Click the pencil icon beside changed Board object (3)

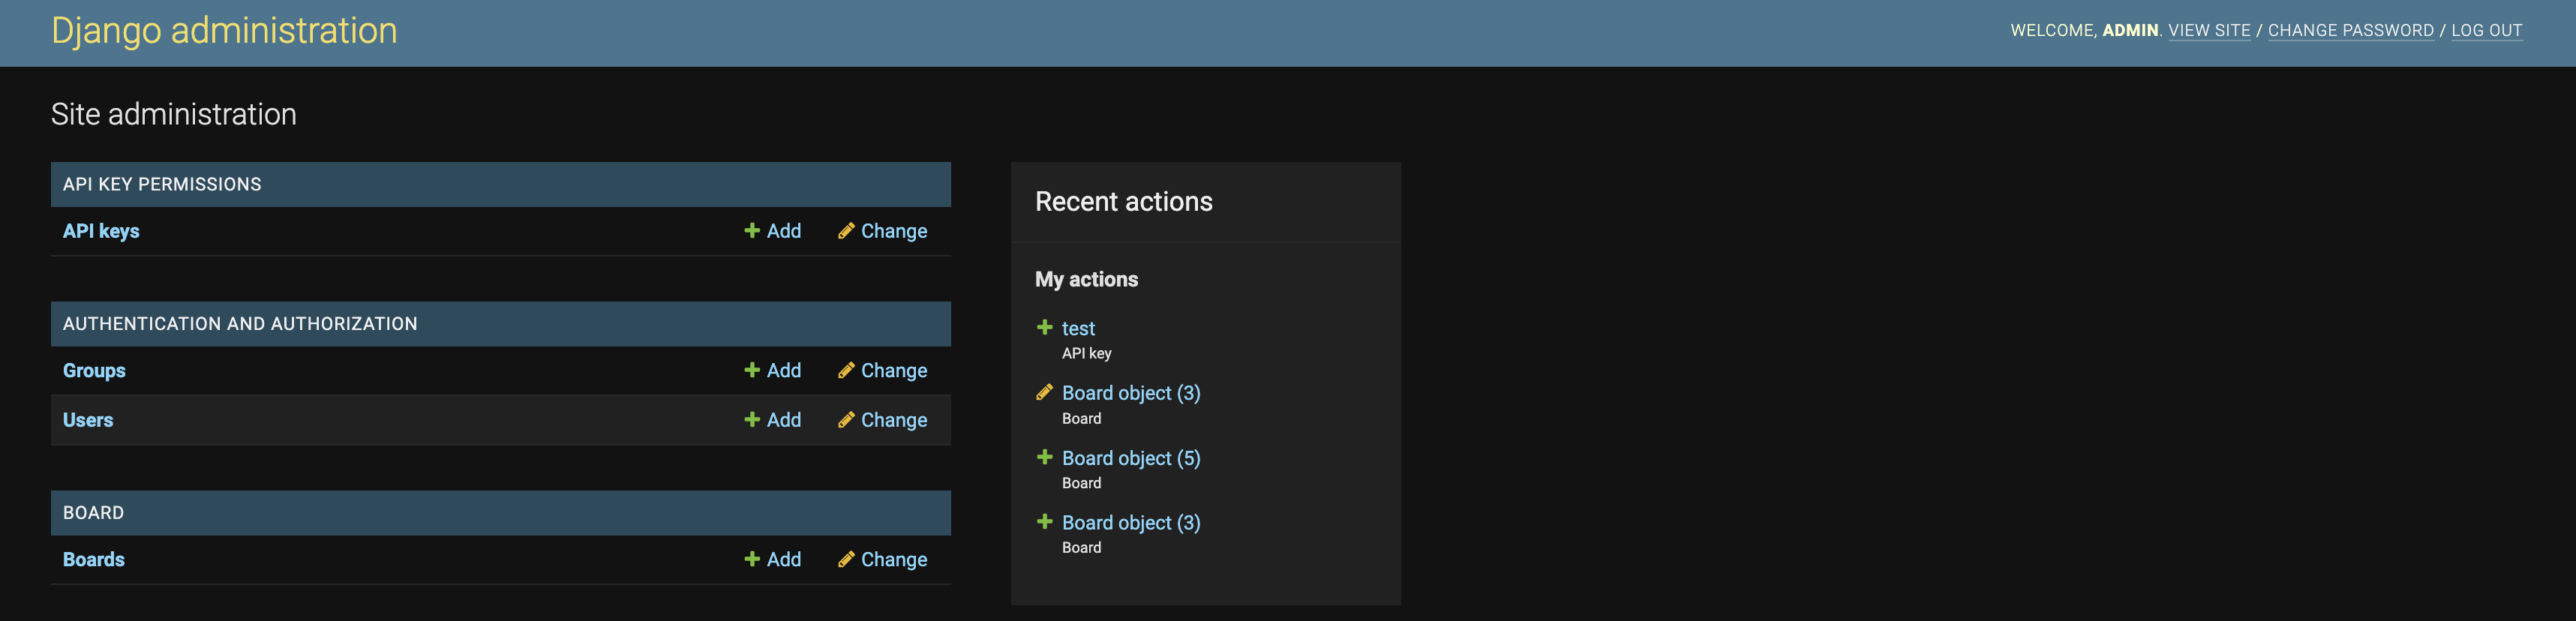point(1044,392)
